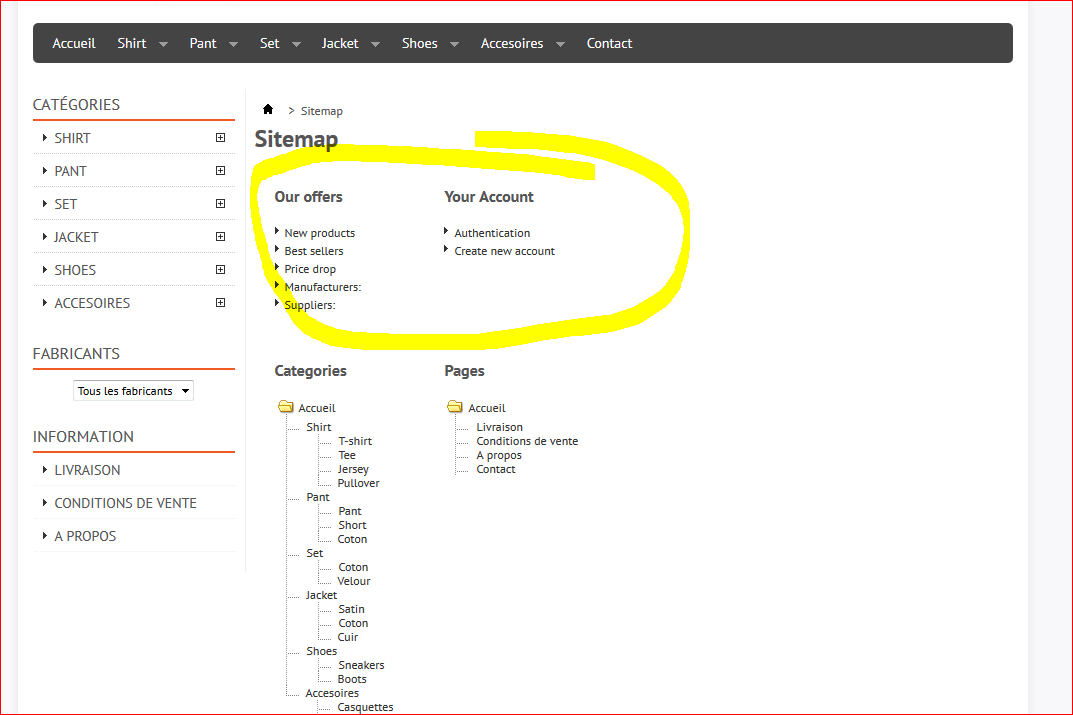
Task: Click Create new account link
Action: pyautogui.click(x=504, y=251)
